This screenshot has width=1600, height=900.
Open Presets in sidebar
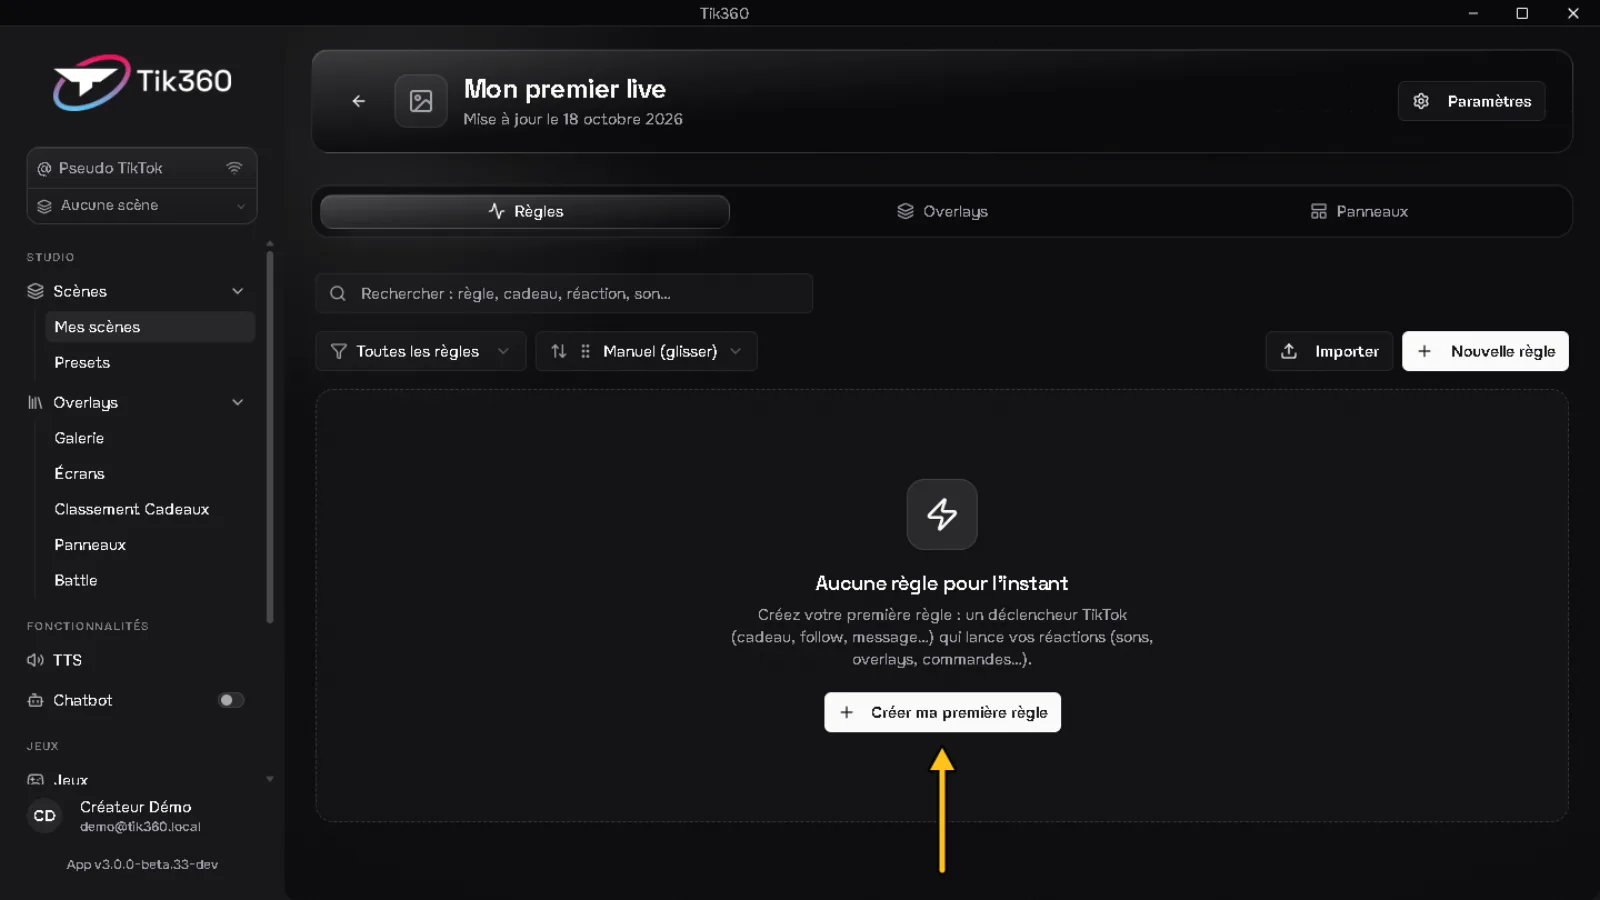tap(82, 363)
